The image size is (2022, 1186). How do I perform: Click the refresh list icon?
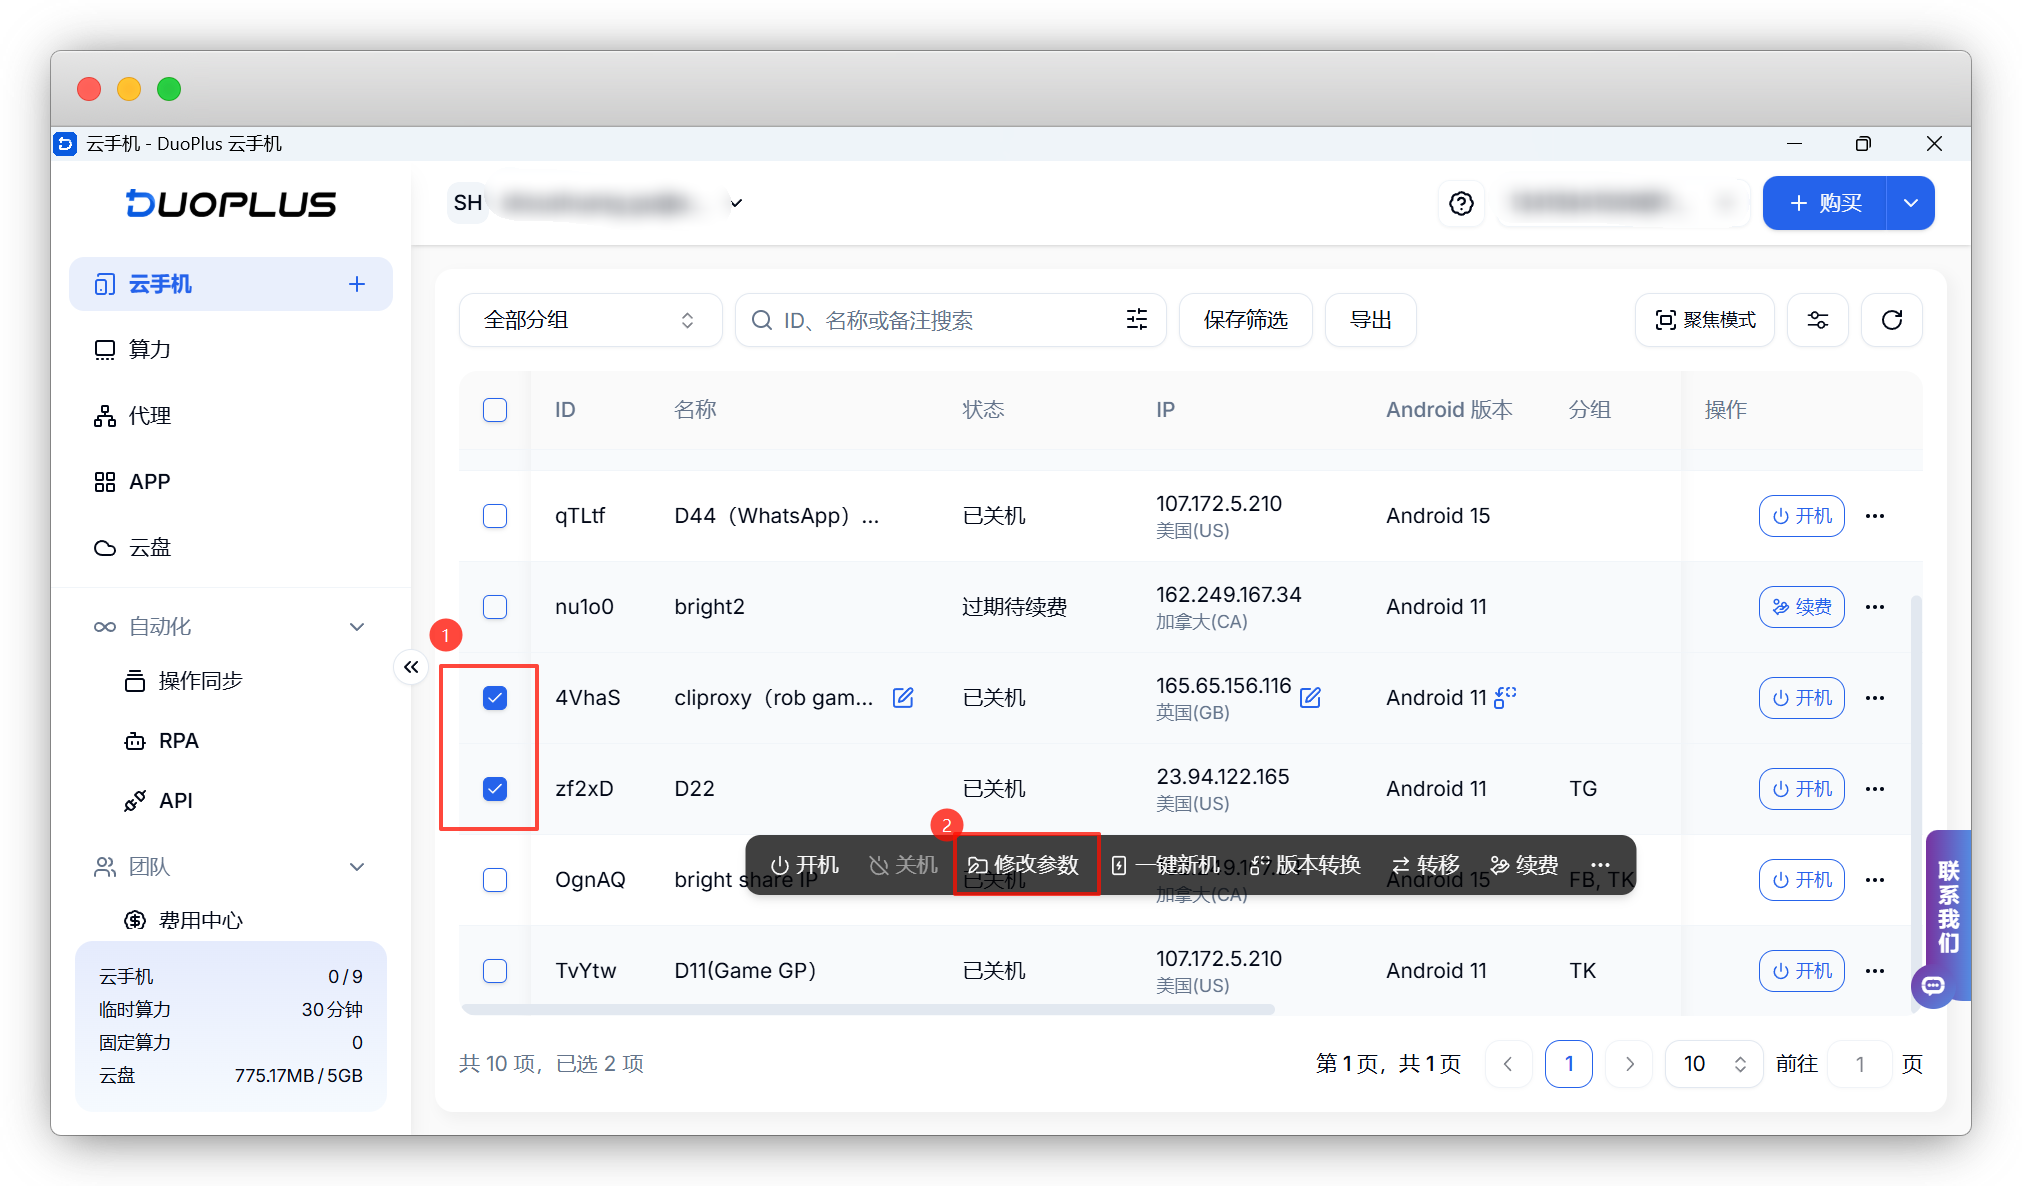click(x=1891, y=320)
